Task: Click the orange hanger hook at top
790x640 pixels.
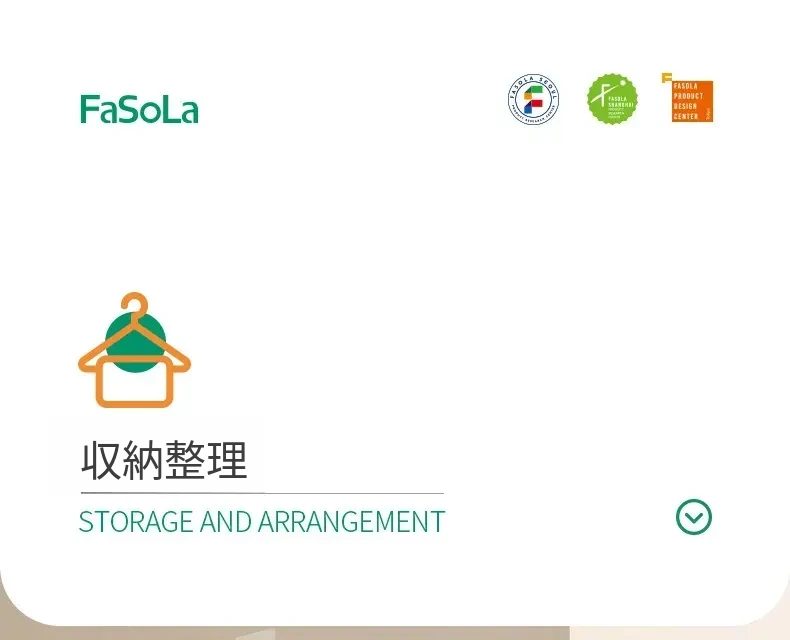Action: click(134, 304)
